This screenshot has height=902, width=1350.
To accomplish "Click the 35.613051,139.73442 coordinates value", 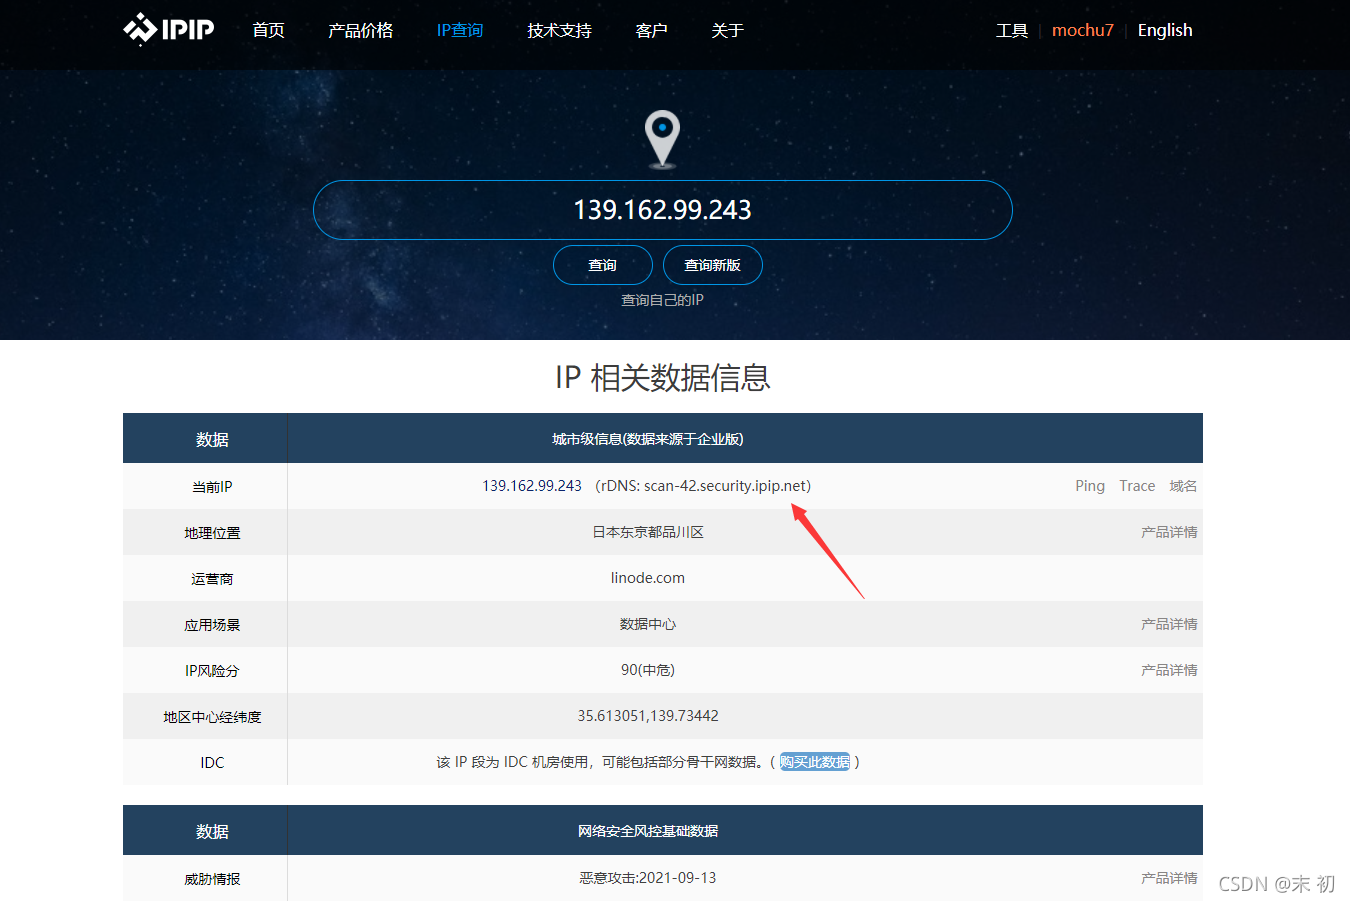I will click(x=648, y=716).
